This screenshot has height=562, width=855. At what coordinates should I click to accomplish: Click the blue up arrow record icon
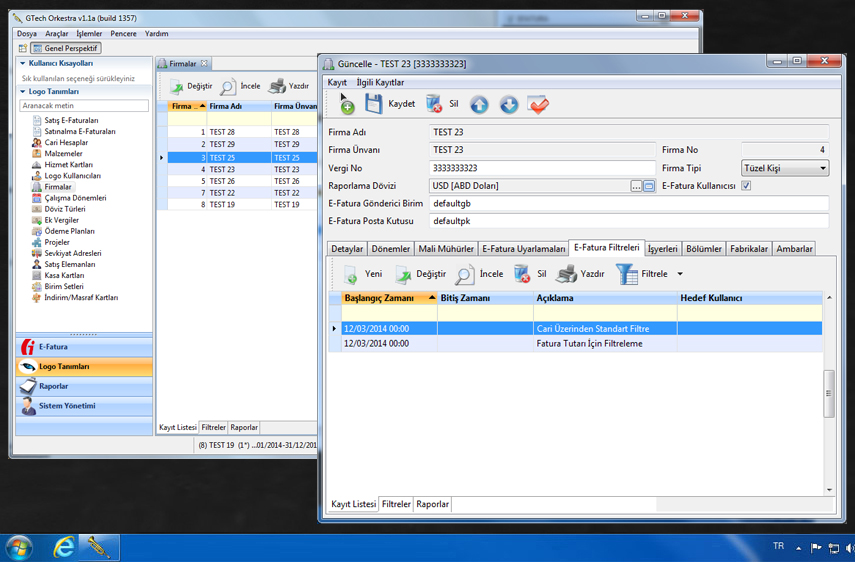click(x=479, y=104)
